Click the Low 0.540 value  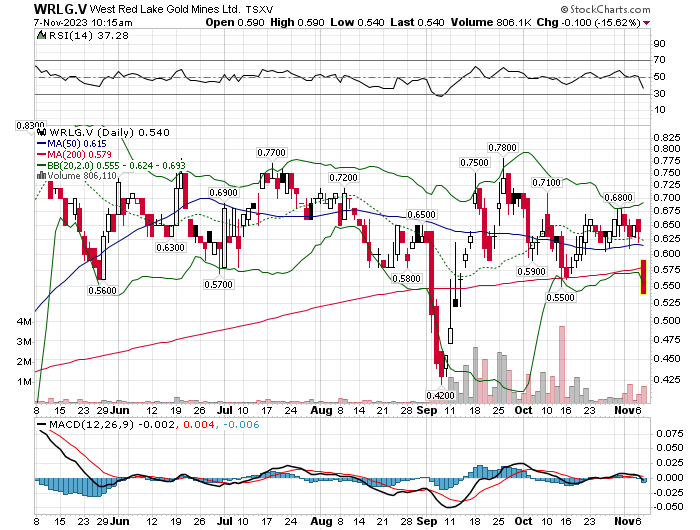click(357, 22)
